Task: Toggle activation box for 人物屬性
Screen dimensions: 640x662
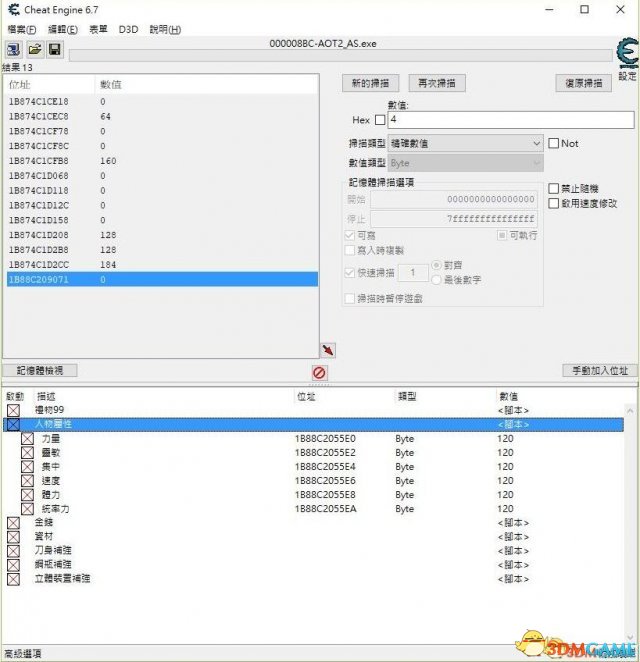Action: 14,424
